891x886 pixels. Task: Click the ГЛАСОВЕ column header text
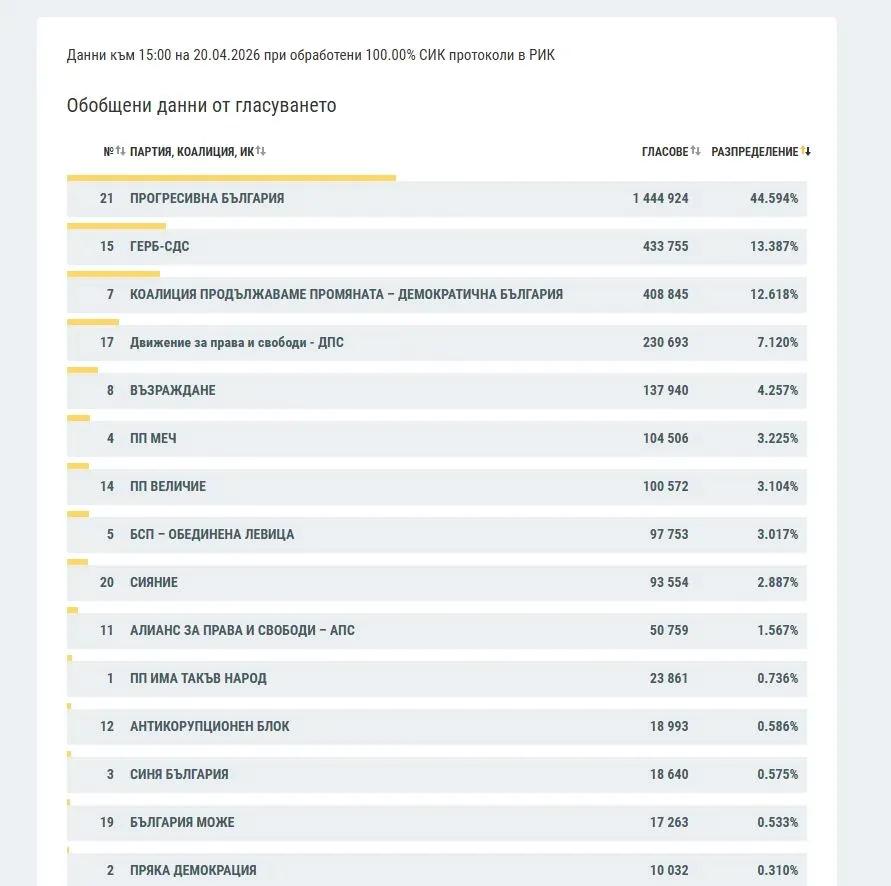tap(664, 152)
